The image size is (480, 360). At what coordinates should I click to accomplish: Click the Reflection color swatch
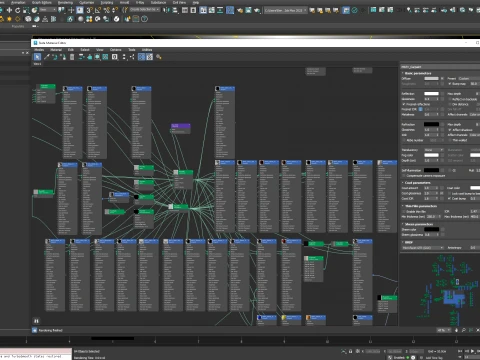[x=431, y=94]
